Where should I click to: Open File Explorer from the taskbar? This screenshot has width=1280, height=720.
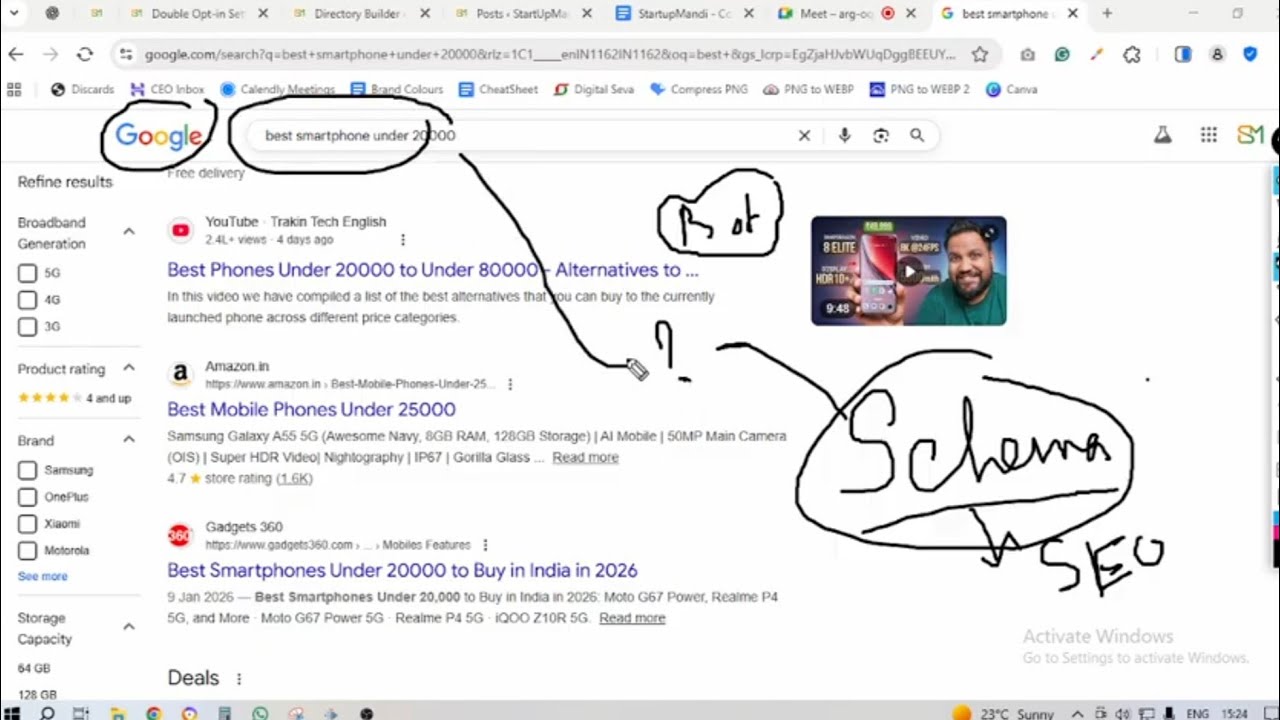pos(118,713)
